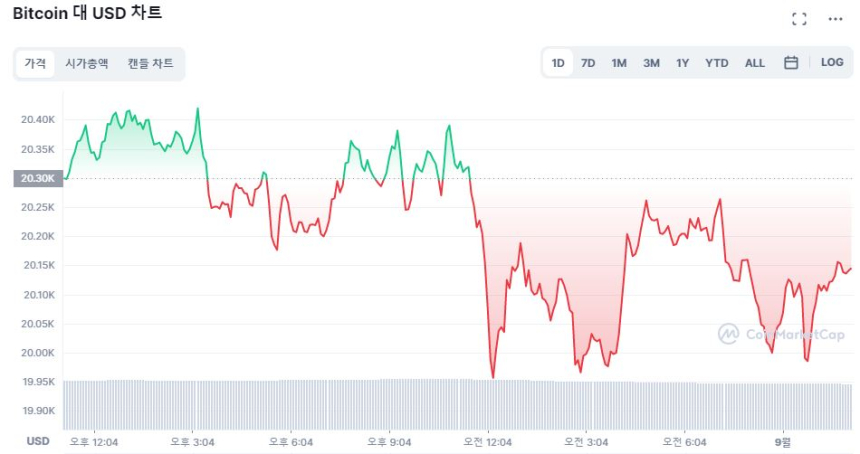Show the YTD time range
Screen dimensions: 860x454
(716, 63)
